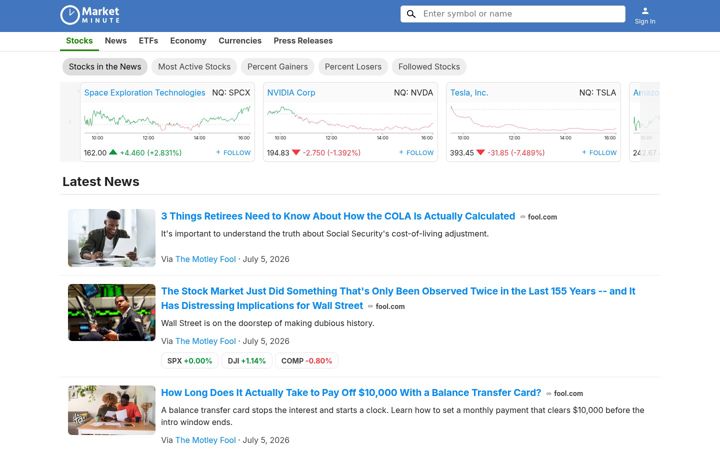This screenshot has width=720, height=450.
Task: Follow Tesla, Inc. stock
Action: [599, 152]
